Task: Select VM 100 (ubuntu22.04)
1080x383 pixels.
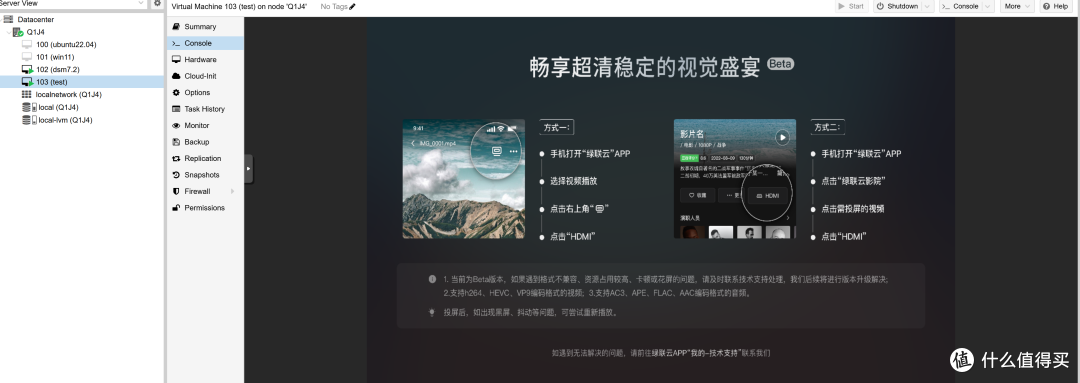Action: (x=66, y=44)
